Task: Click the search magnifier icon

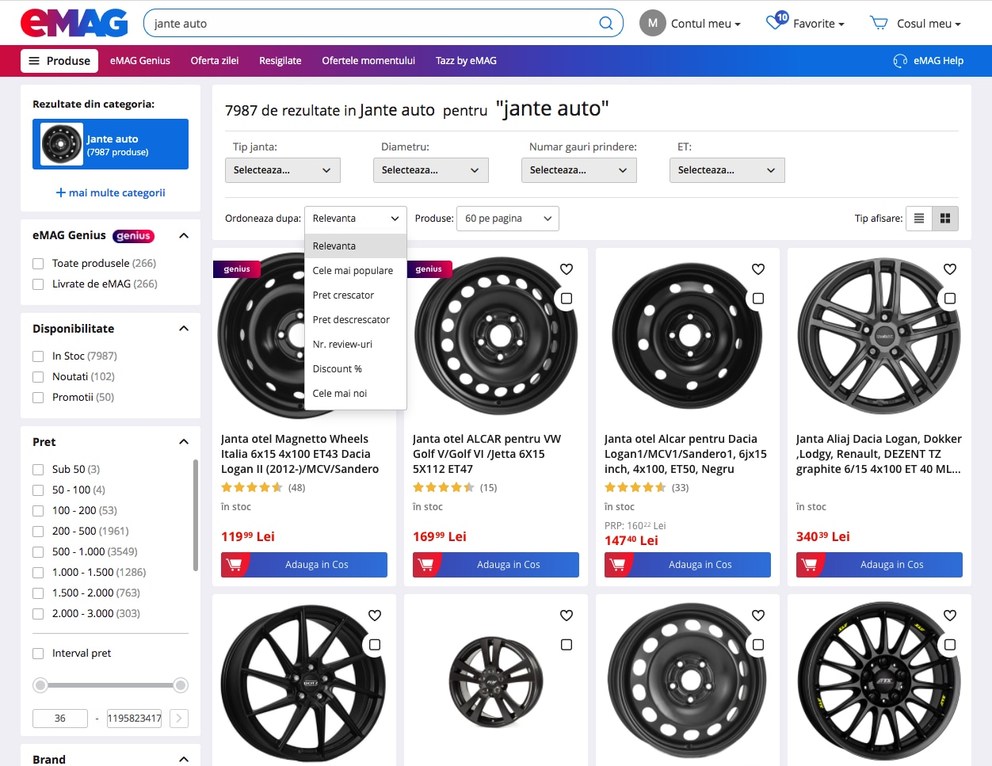Action: [x=606, y=23]
